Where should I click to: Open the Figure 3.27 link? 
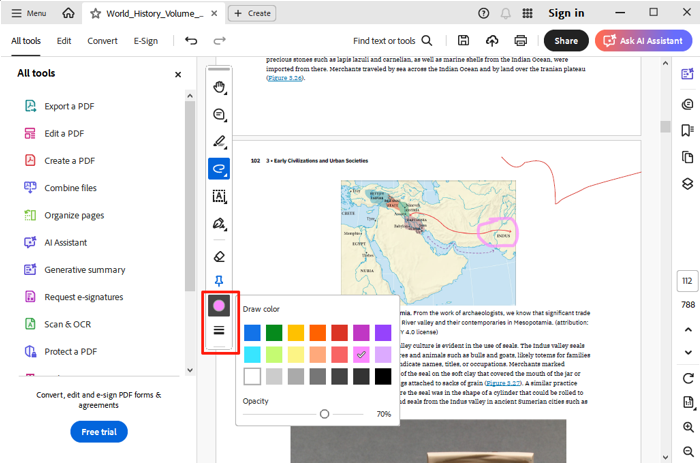(503, 383)
